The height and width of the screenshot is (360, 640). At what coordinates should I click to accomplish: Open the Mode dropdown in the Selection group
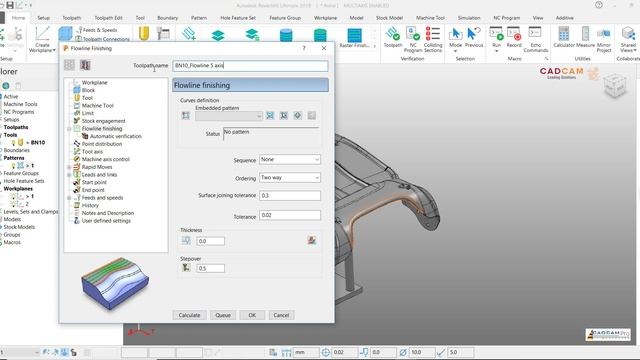455,51
